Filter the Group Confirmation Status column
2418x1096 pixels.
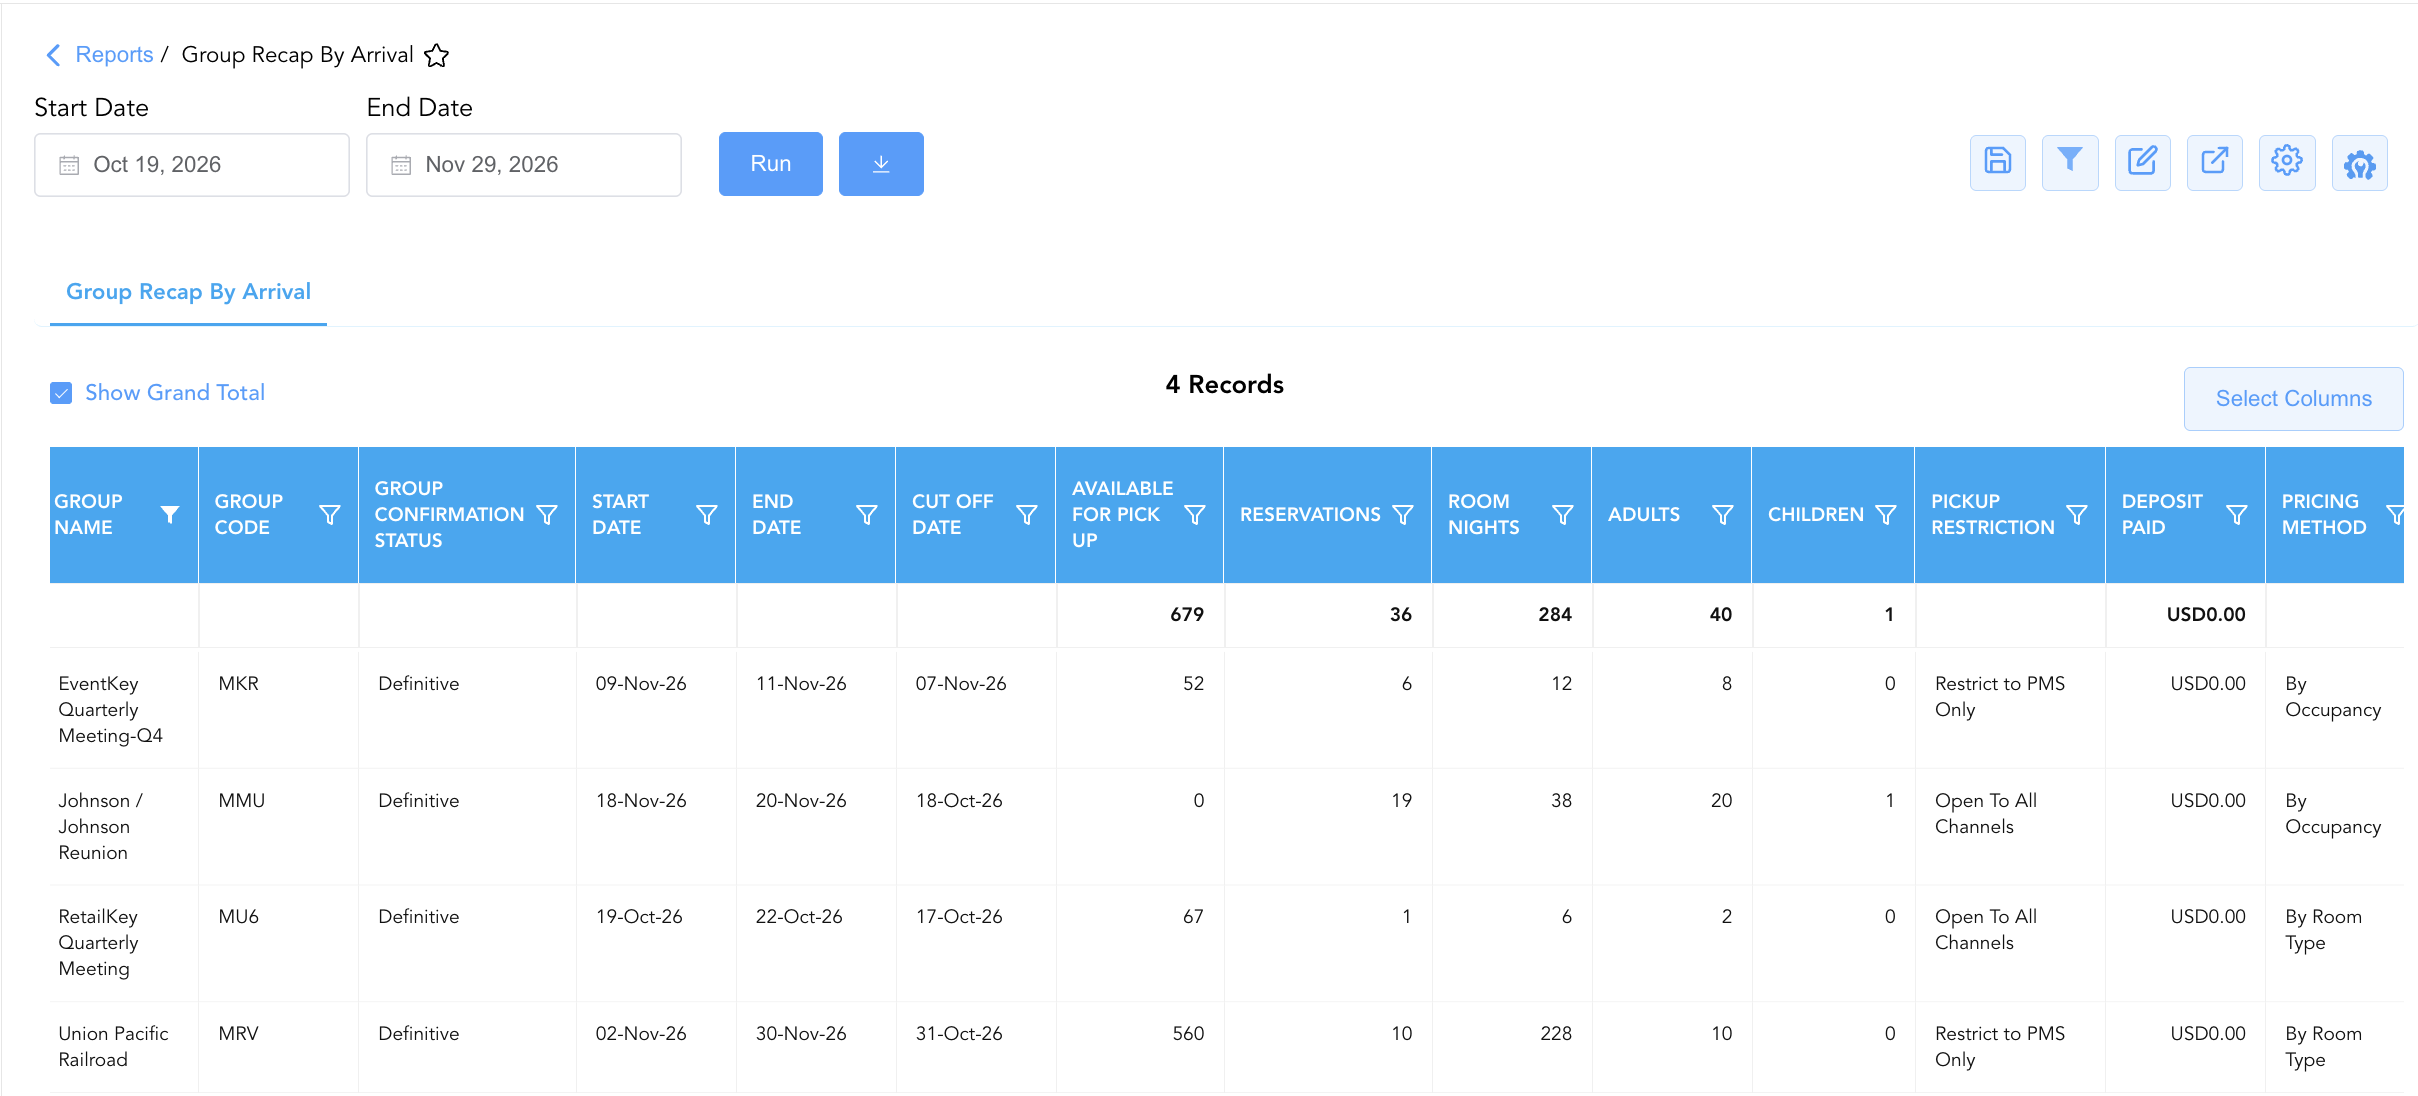coord(547,514)
